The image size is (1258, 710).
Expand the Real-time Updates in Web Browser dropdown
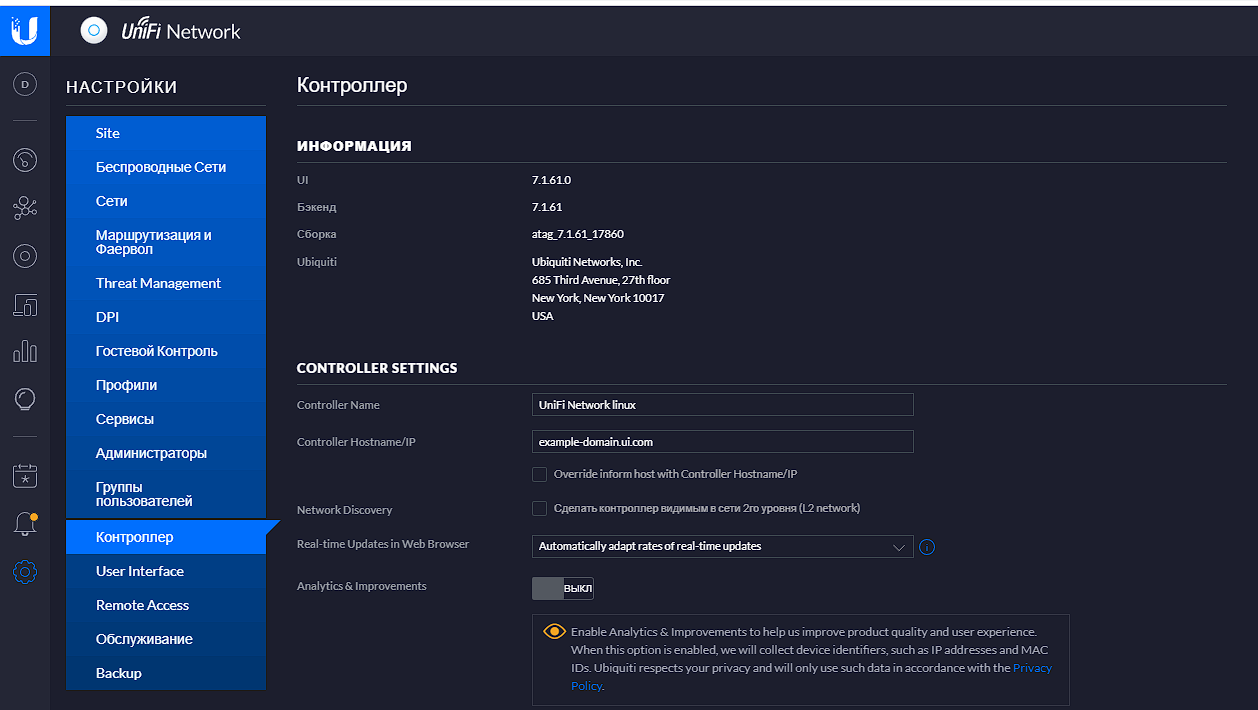coord(723,546)
